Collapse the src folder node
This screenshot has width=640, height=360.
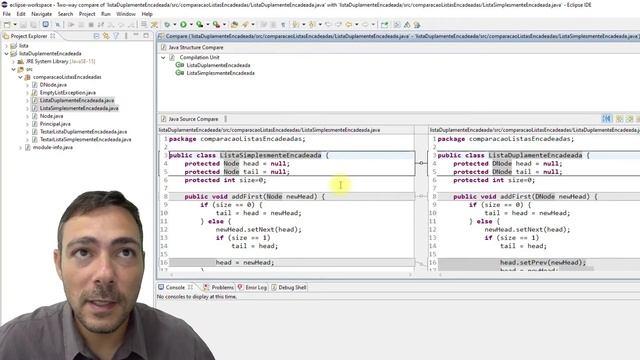pos(13,69)
